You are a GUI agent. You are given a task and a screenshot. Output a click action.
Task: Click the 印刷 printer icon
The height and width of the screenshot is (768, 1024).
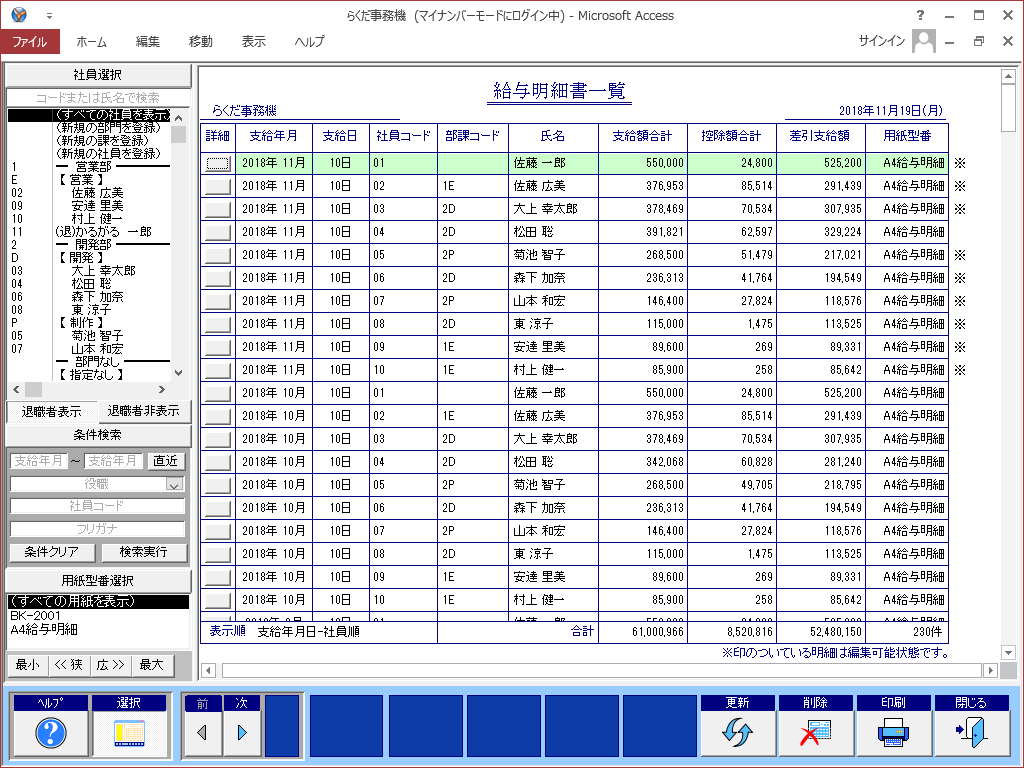click(x=893, y=733)
